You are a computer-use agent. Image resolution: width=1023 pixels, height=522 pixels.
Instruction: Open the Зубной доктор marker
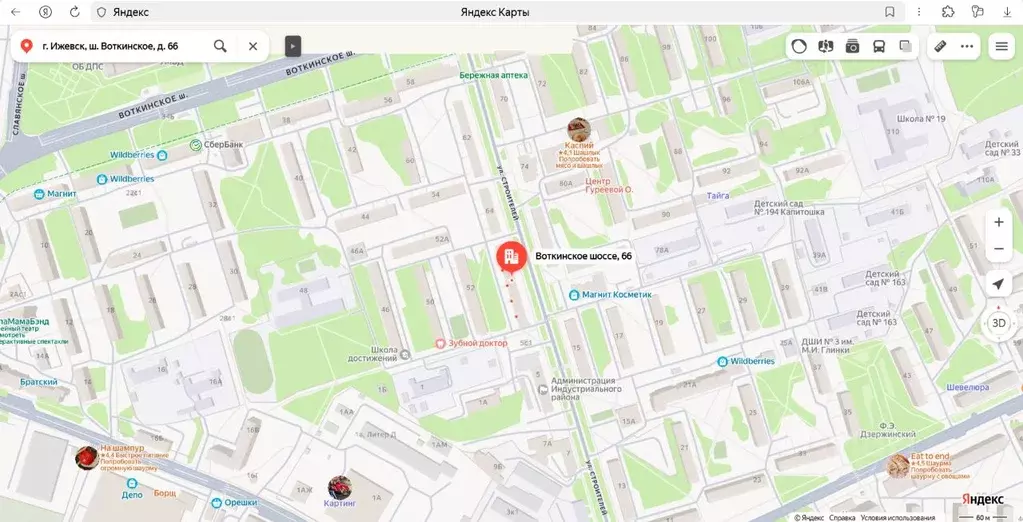click(x=440, y=343)
